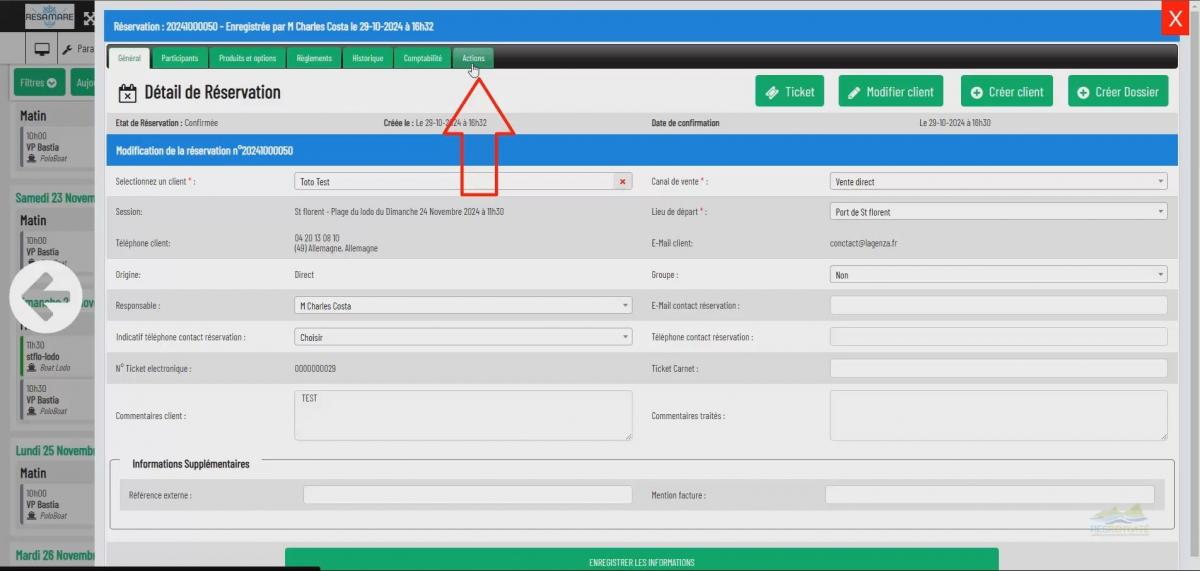1200x571 pixels.
Task: Click the Ticket button
Action: coord(790,92)
